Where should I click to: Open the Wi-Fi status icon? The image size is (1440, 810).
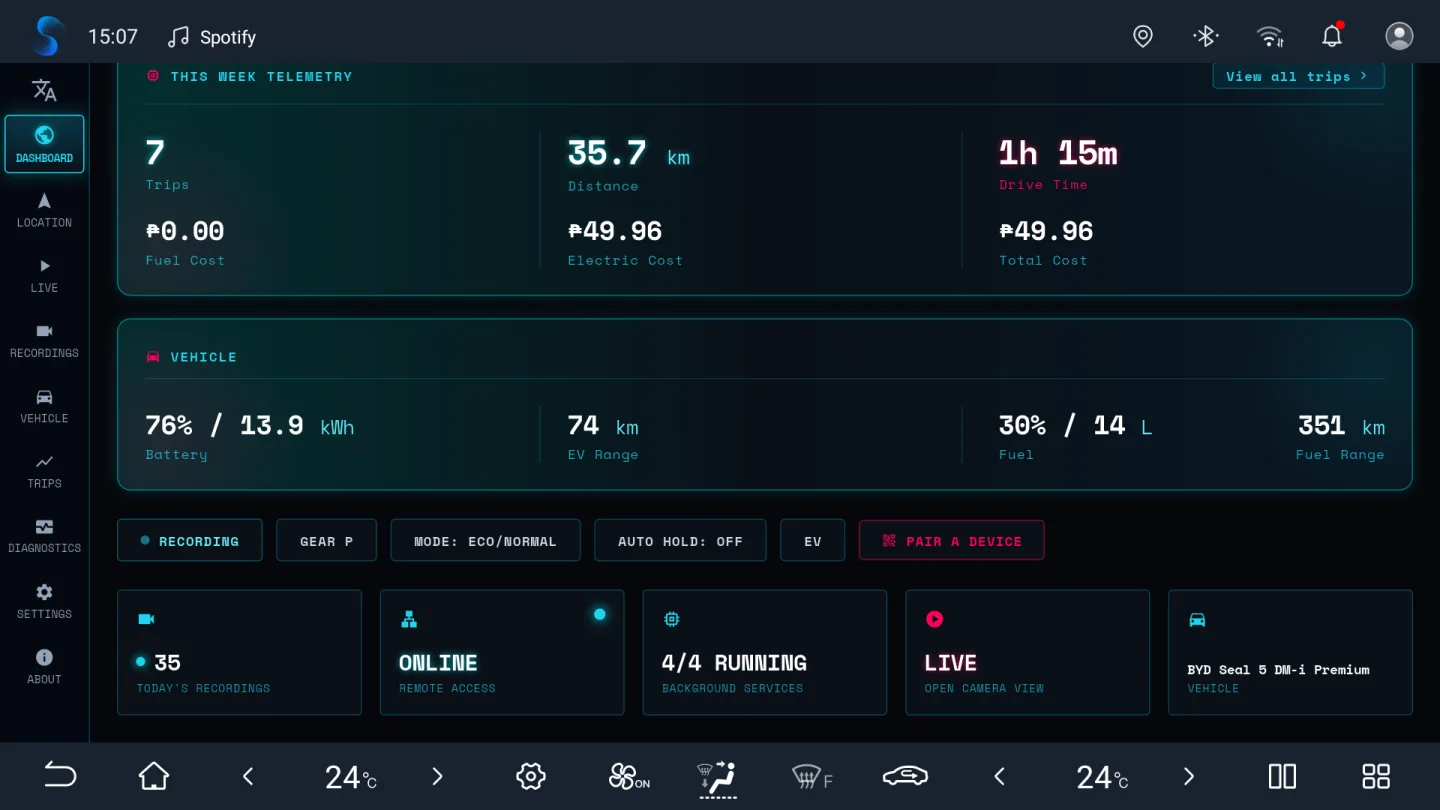coord(1270,37)
